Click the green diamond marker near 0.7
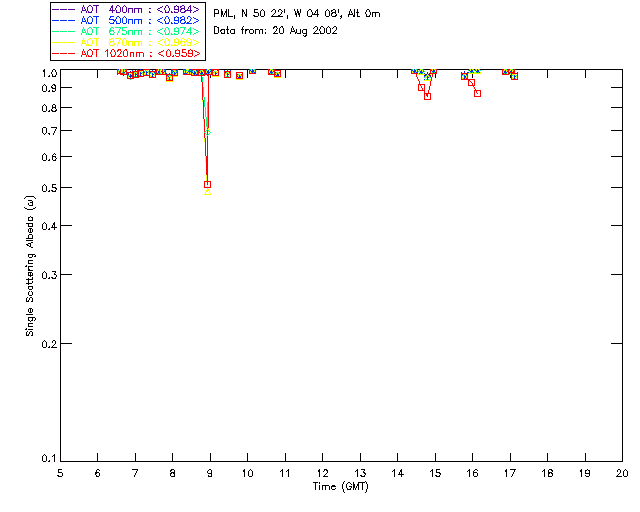This screenshot has height=512, width=640. click(x=208, y=132)
